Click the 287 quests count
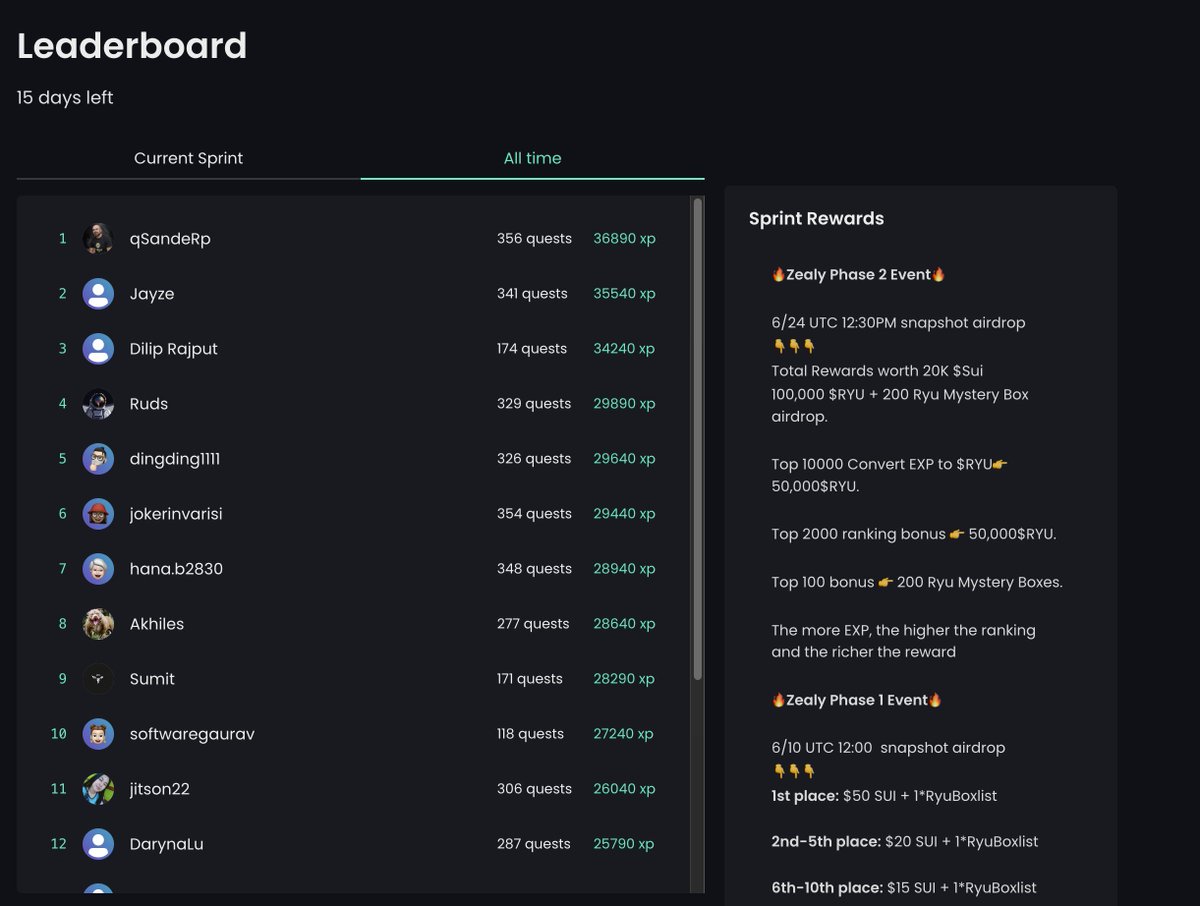The image size is (1200, 906). click(x=533, y=844)
